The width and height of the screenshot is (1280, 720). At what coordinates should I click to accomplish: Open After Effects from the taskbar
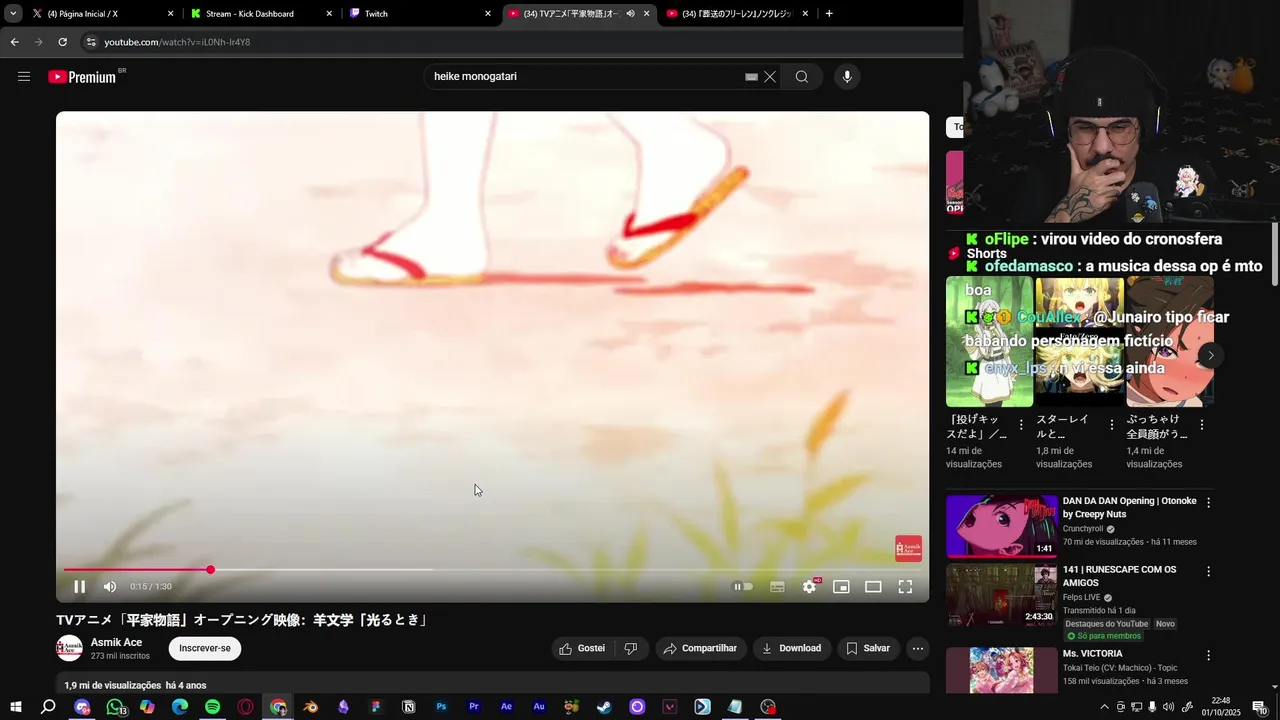coord(506,707)
